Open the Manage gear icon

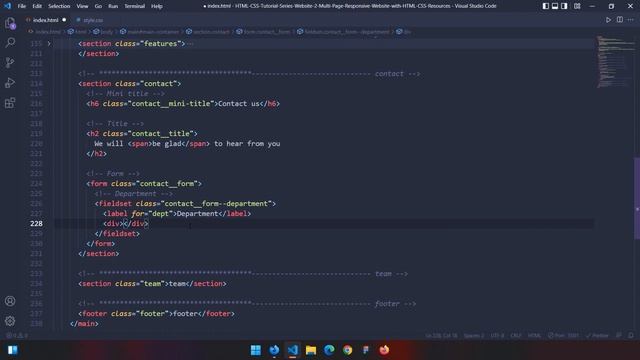coord(10,321)
